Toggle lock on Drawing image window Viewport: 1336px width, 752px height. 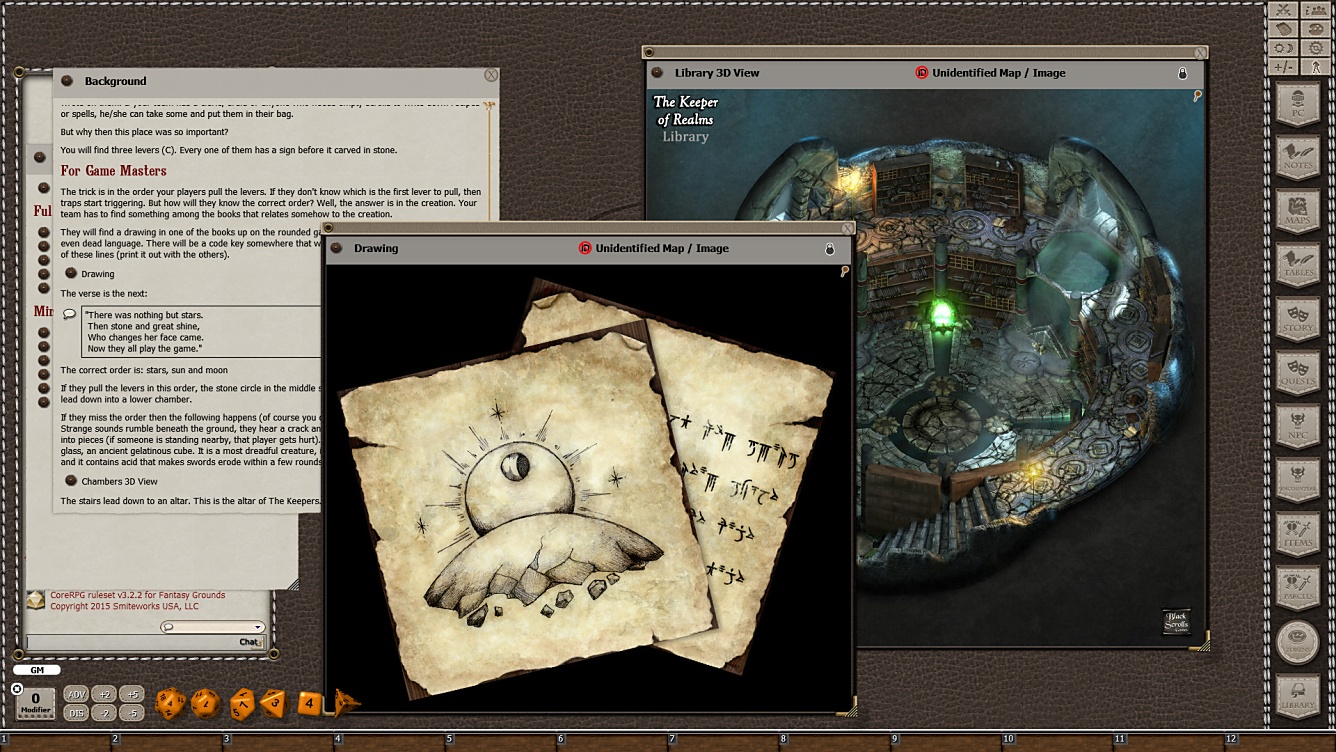829,249
